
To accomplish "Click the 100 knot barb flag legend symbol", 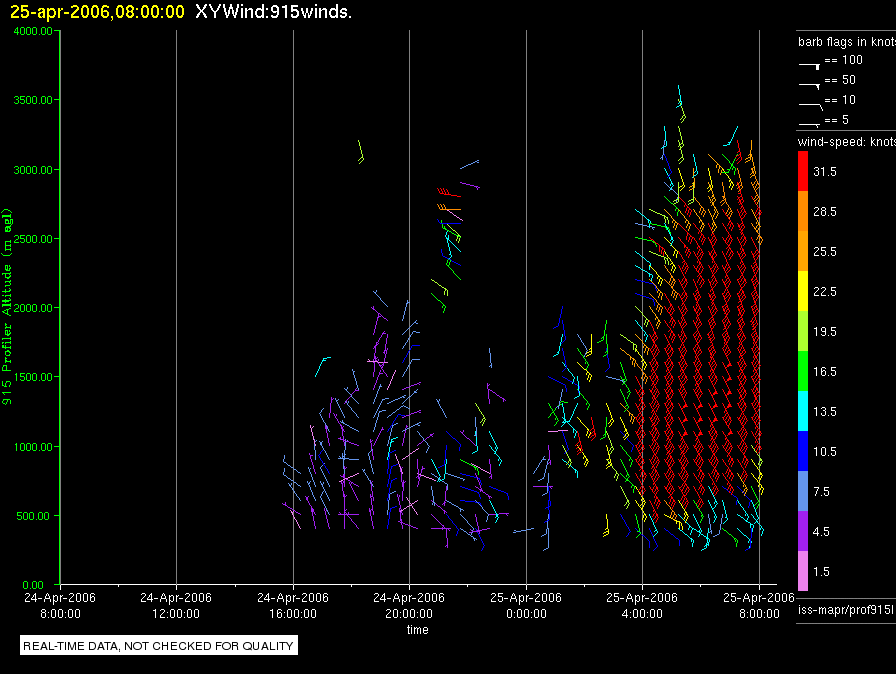I will coord(810,66).
